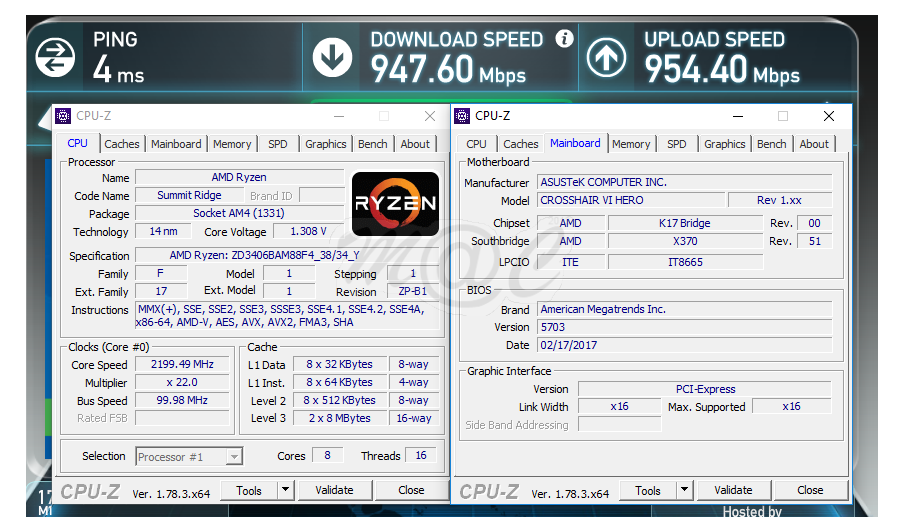This screenshot has height=532, width=904.
Task: Click Close button in left CPU-Z window
Action: (411, 490)
